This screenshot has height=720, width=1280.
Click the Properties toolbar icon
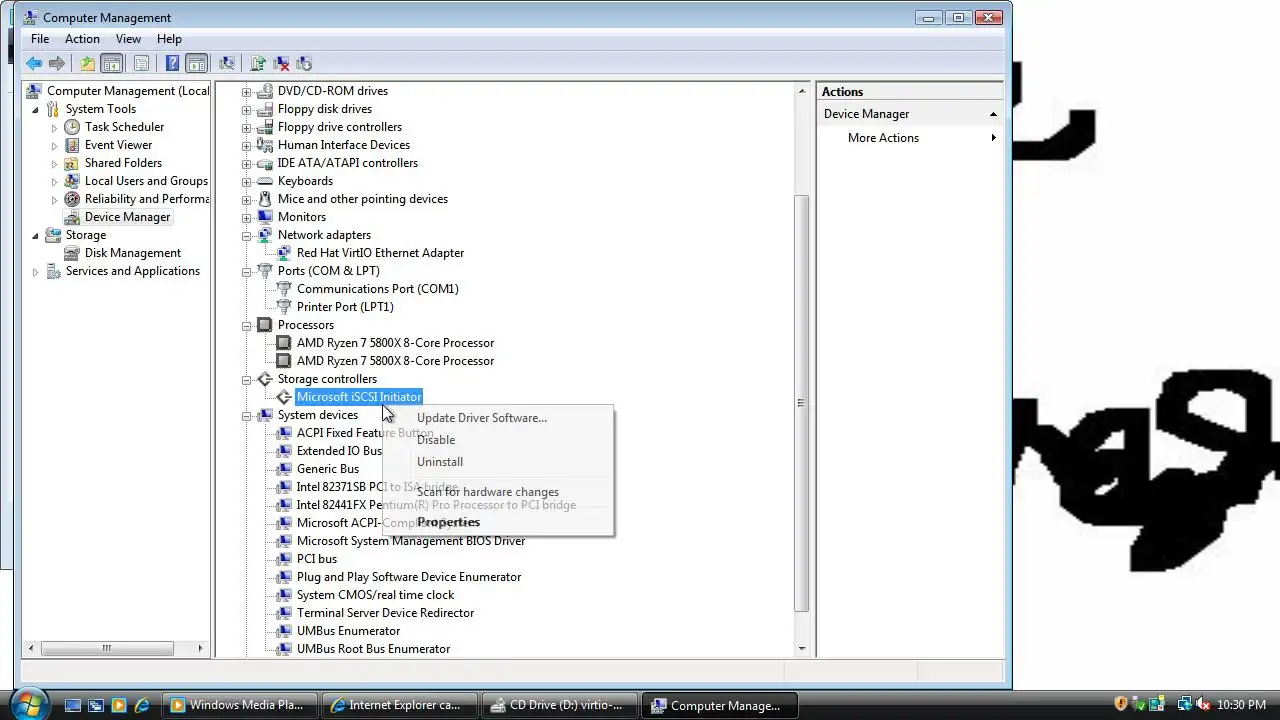tap(141, 64)
